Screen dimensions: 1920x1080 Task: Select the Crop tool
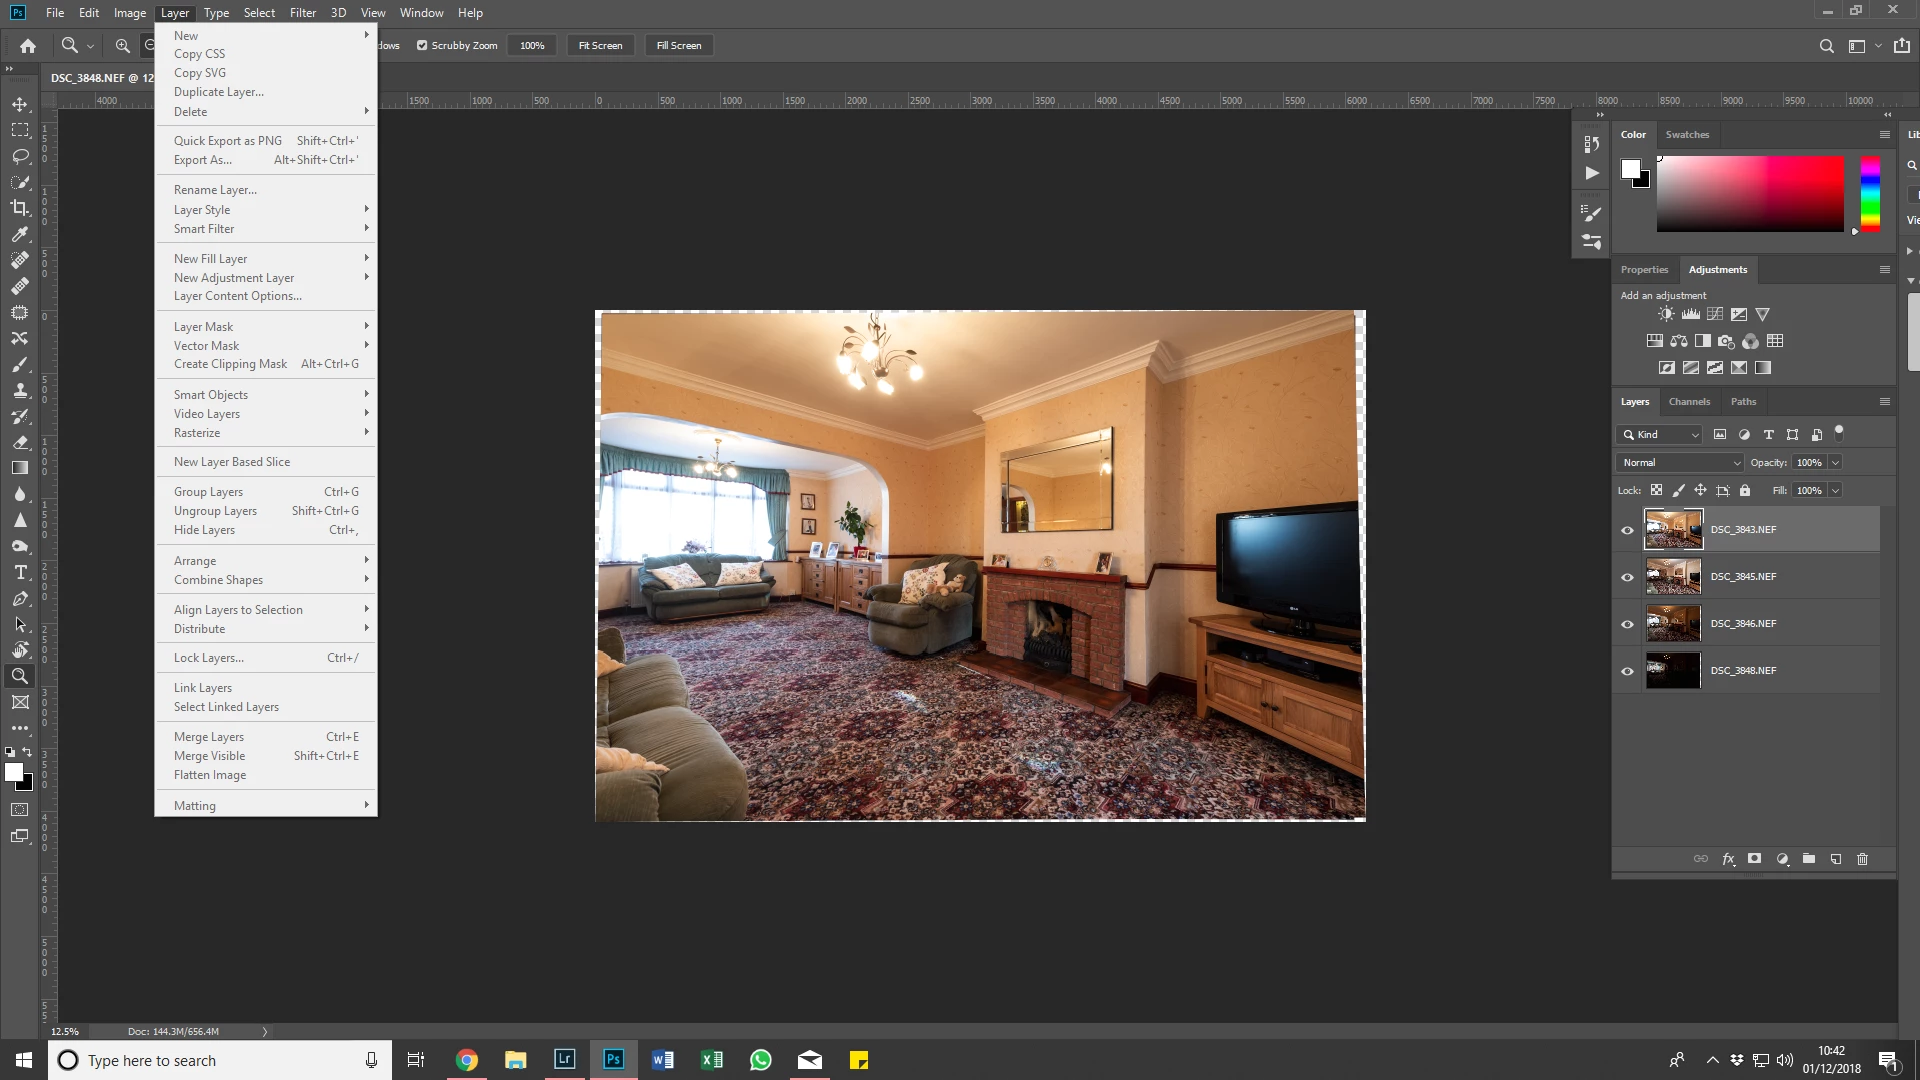point(20,208)
